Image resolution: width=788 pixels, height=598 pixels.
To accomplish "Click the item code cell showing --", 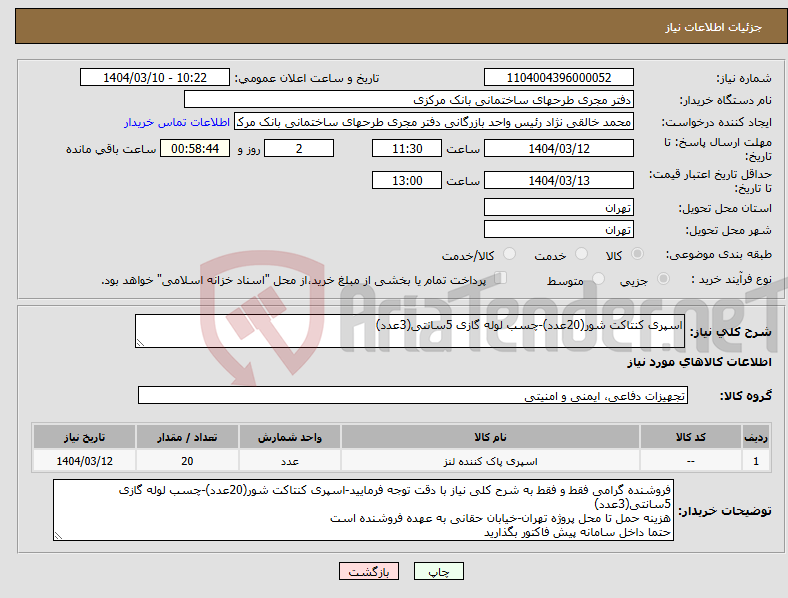I will point(691,461).
